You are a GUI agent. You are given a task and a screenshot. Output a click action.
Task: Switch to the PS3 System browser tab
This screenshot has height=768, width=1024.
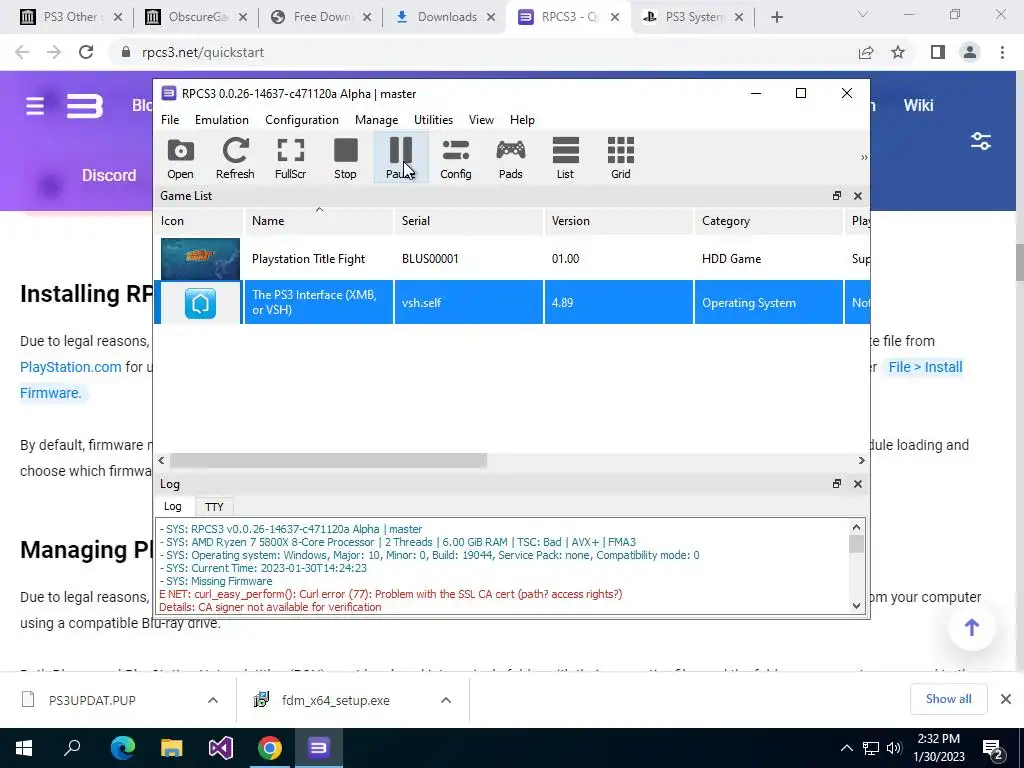[694, 17]
